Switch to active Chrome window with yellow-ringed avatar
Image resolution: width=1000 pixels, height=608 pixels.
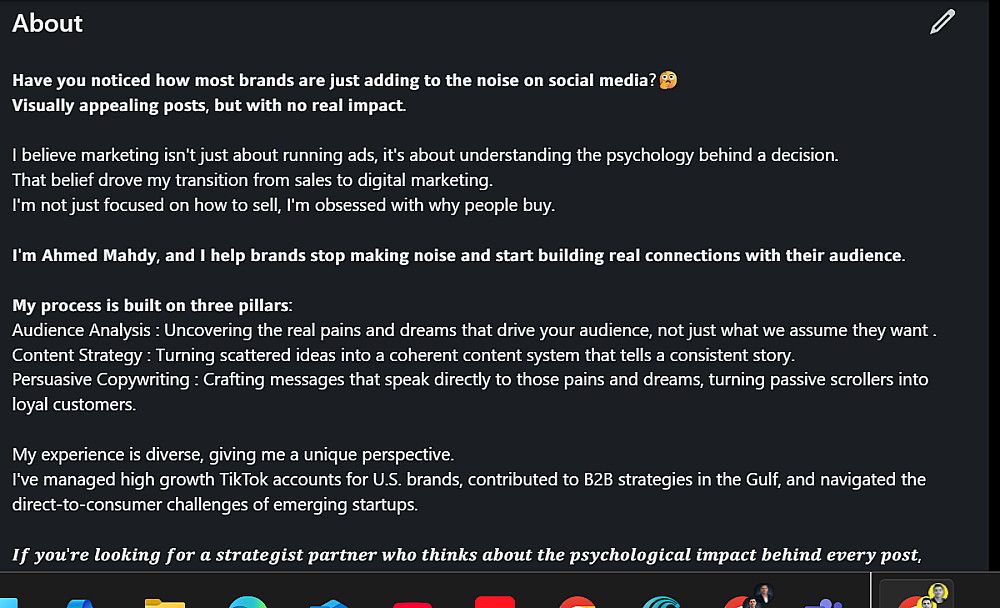[x=915, y=600]
